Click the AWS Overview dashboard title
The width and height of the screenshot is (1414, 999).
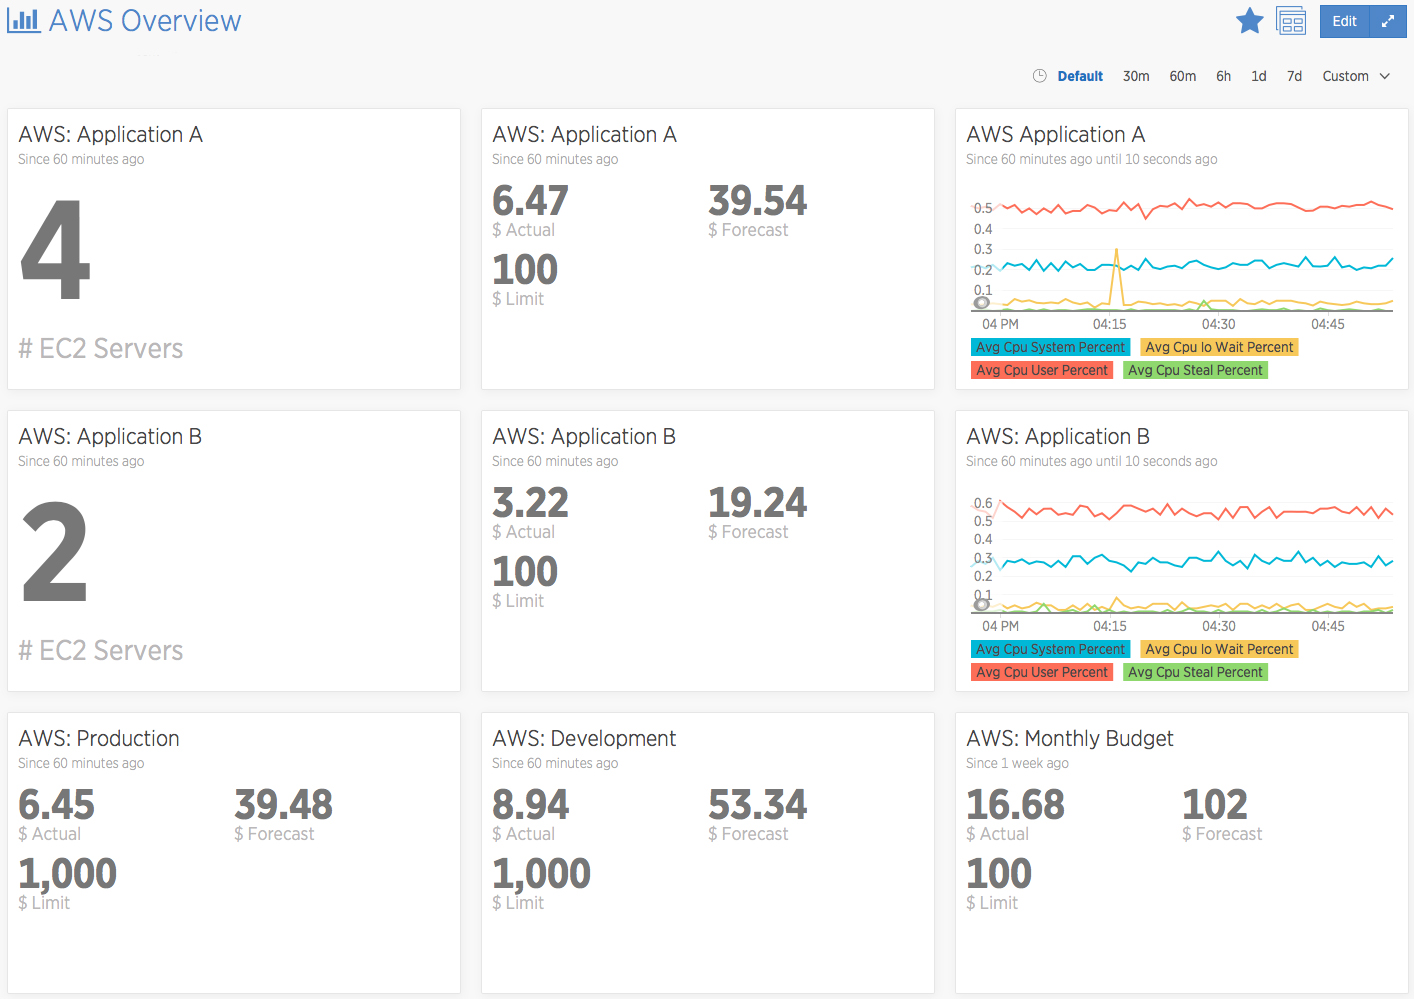click(x=145, y=21)
